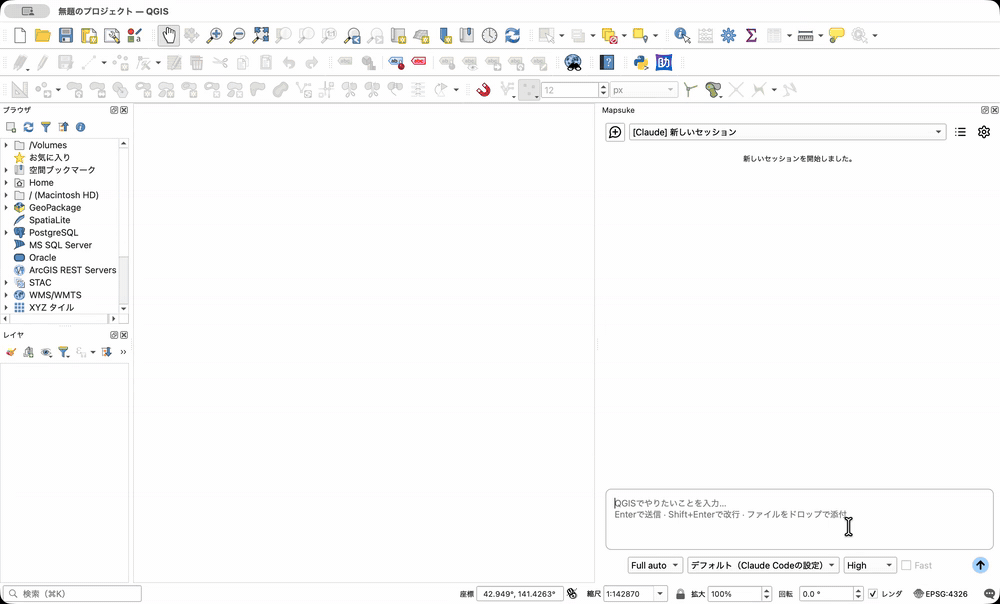Viewport: 1000px width, 604px height.
Task: Select ArcGIS REST Servers entry
Action: pyautogui.click(x=73, y=270)
